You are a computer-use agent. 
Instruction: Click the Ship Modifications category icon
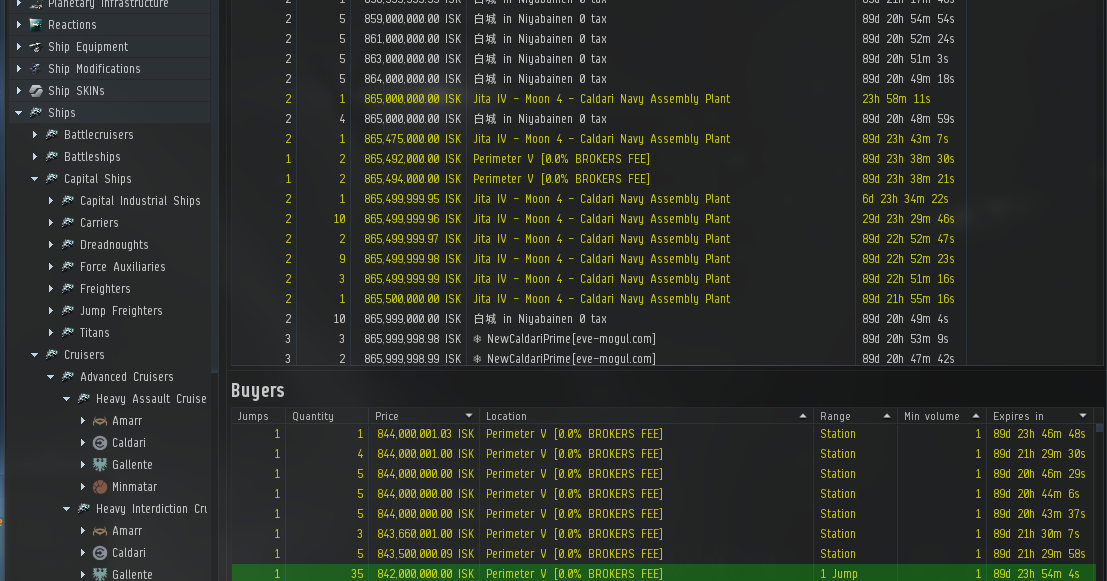click(x=35, y=68)
